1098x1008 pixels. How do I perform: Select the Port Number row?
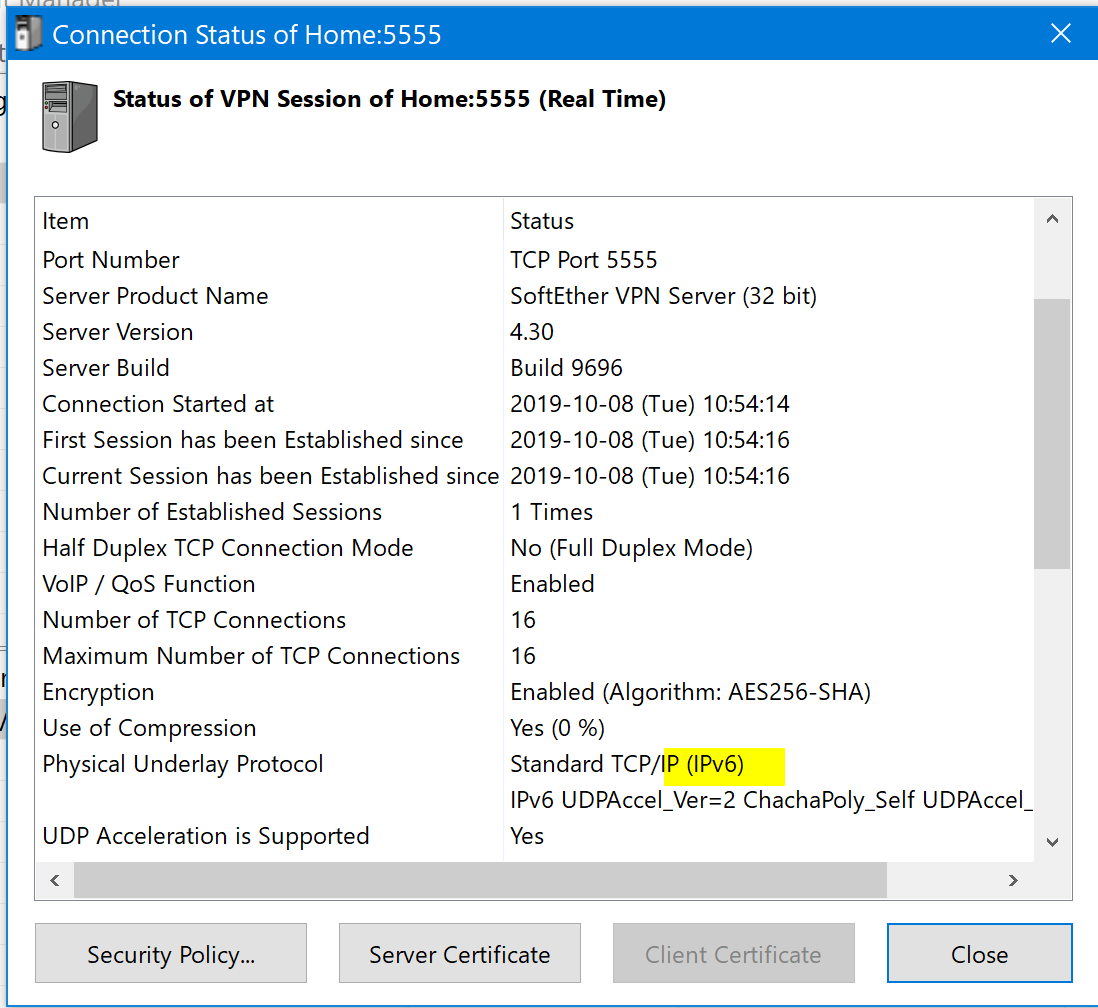[111, 260]
